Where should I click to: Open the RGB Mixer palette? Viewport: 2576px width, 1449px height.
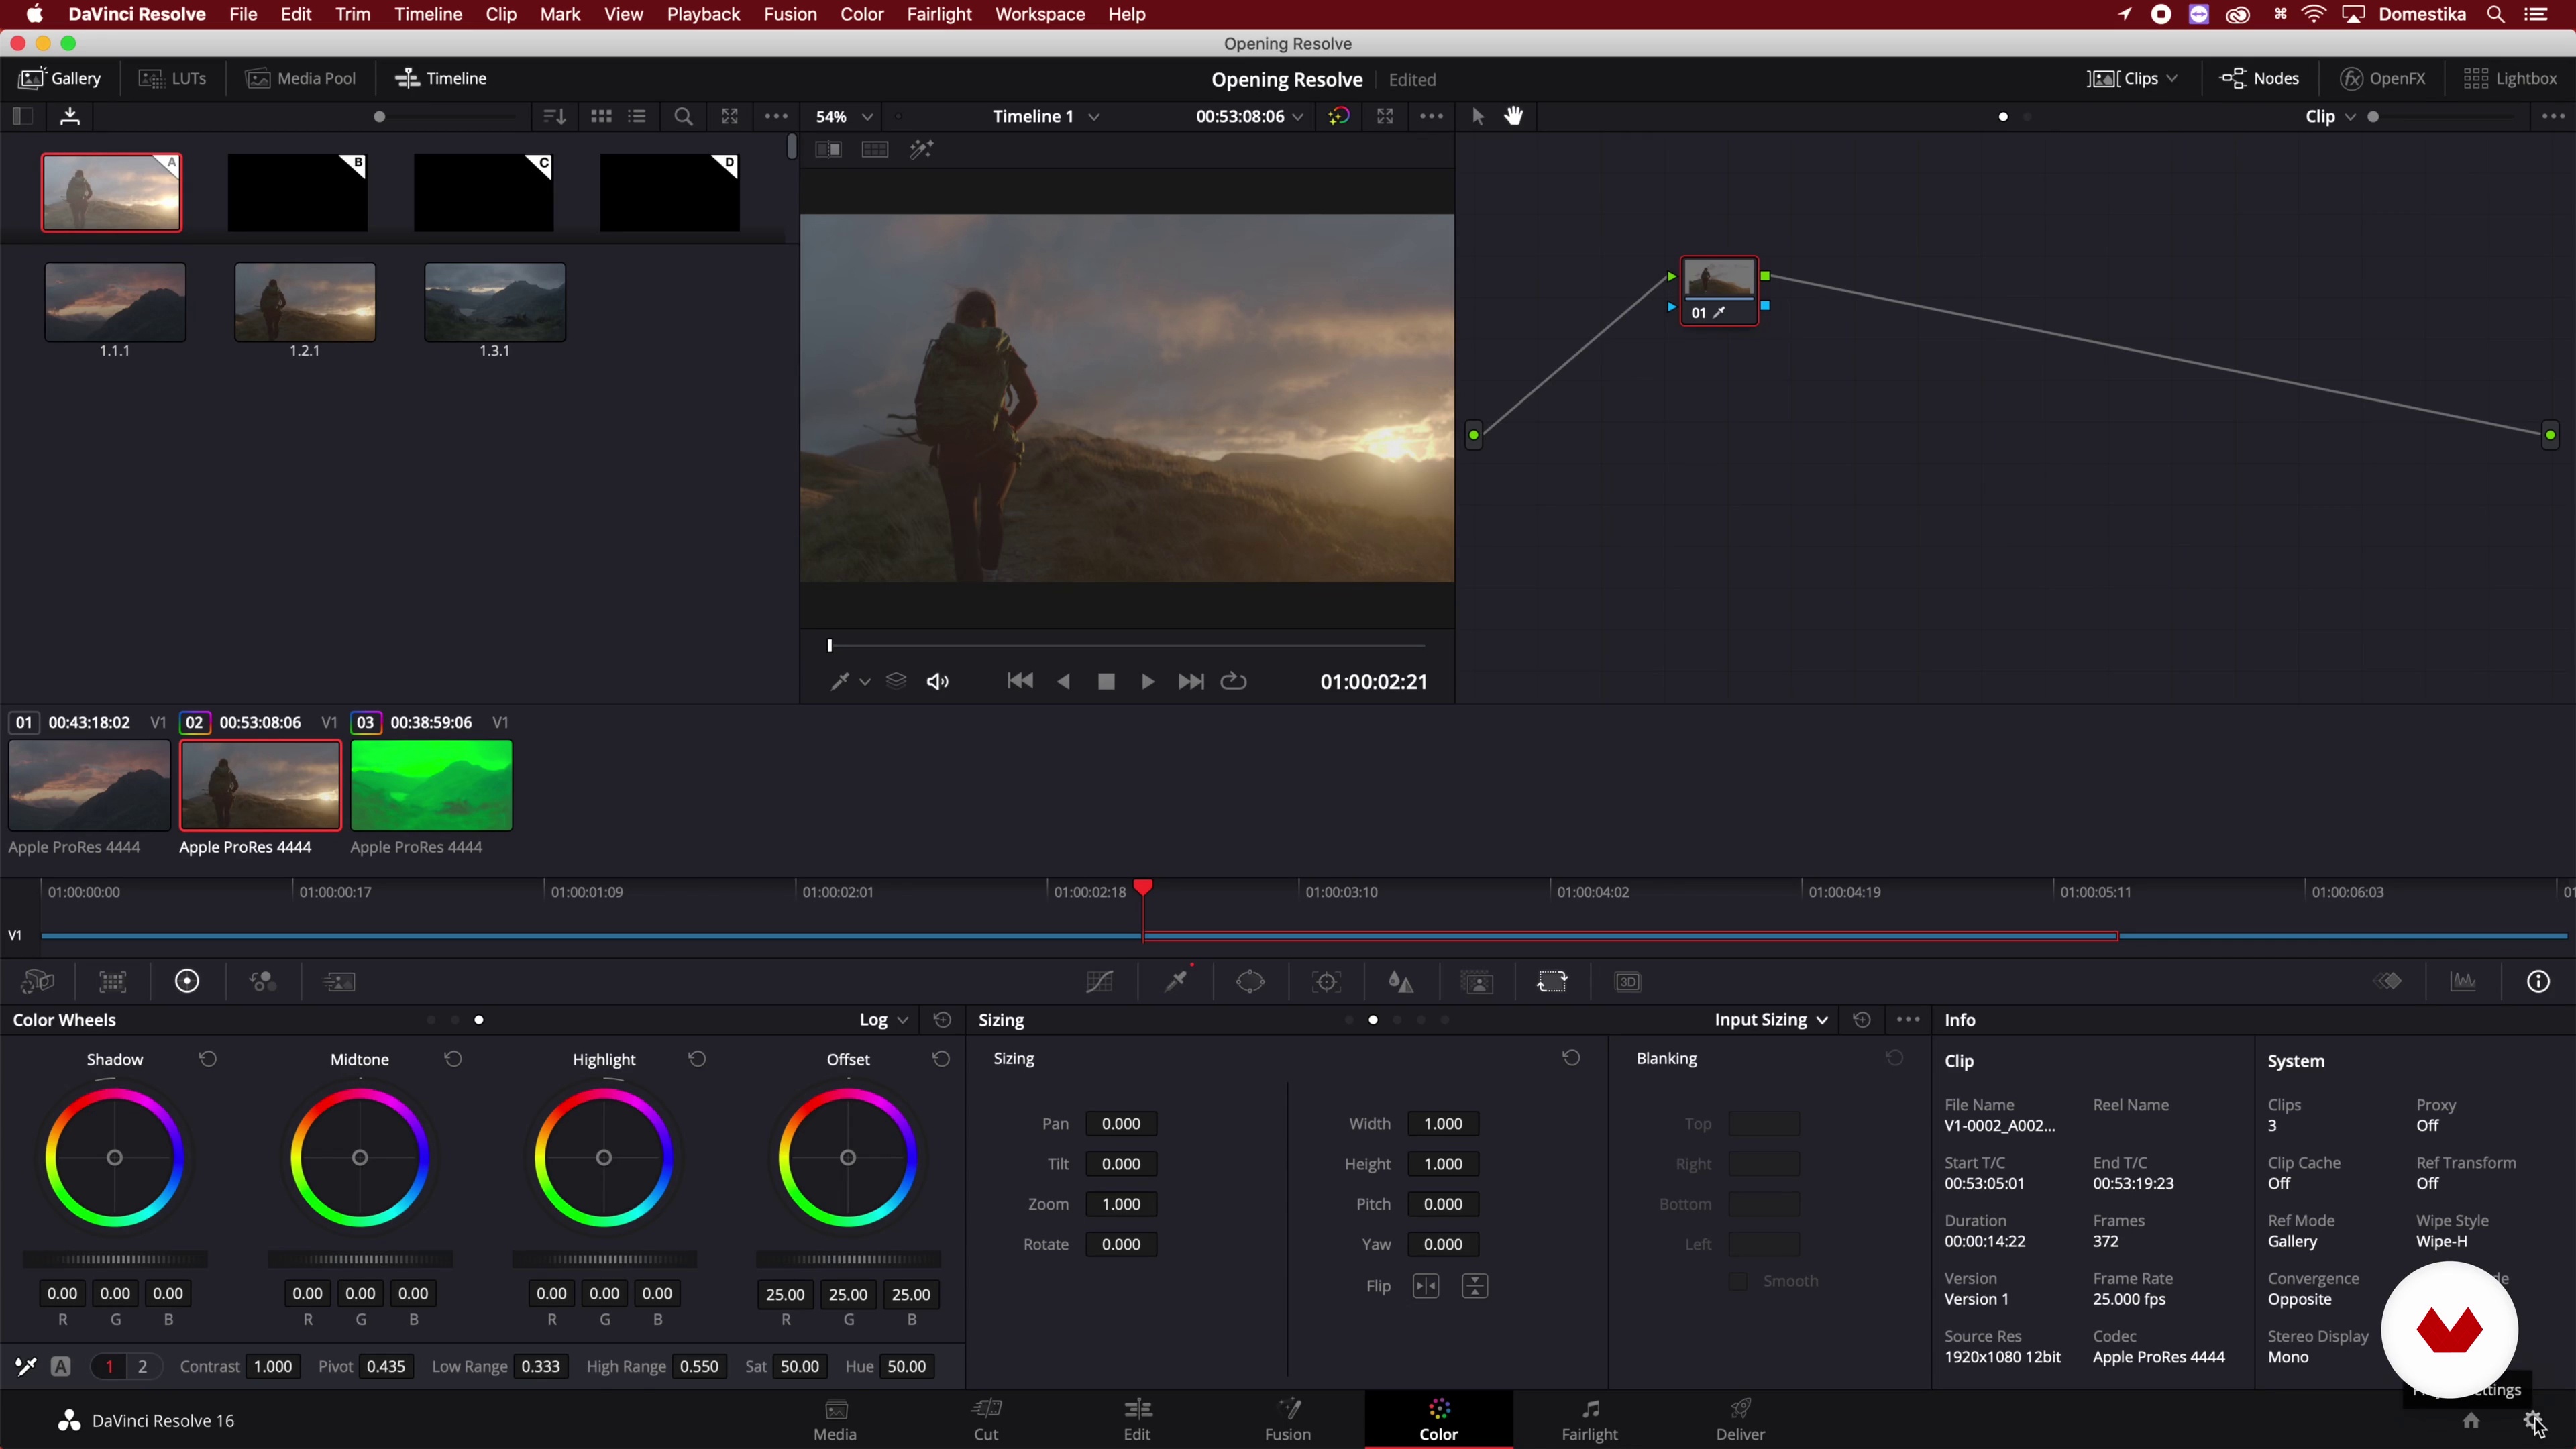tap(263, 982)
